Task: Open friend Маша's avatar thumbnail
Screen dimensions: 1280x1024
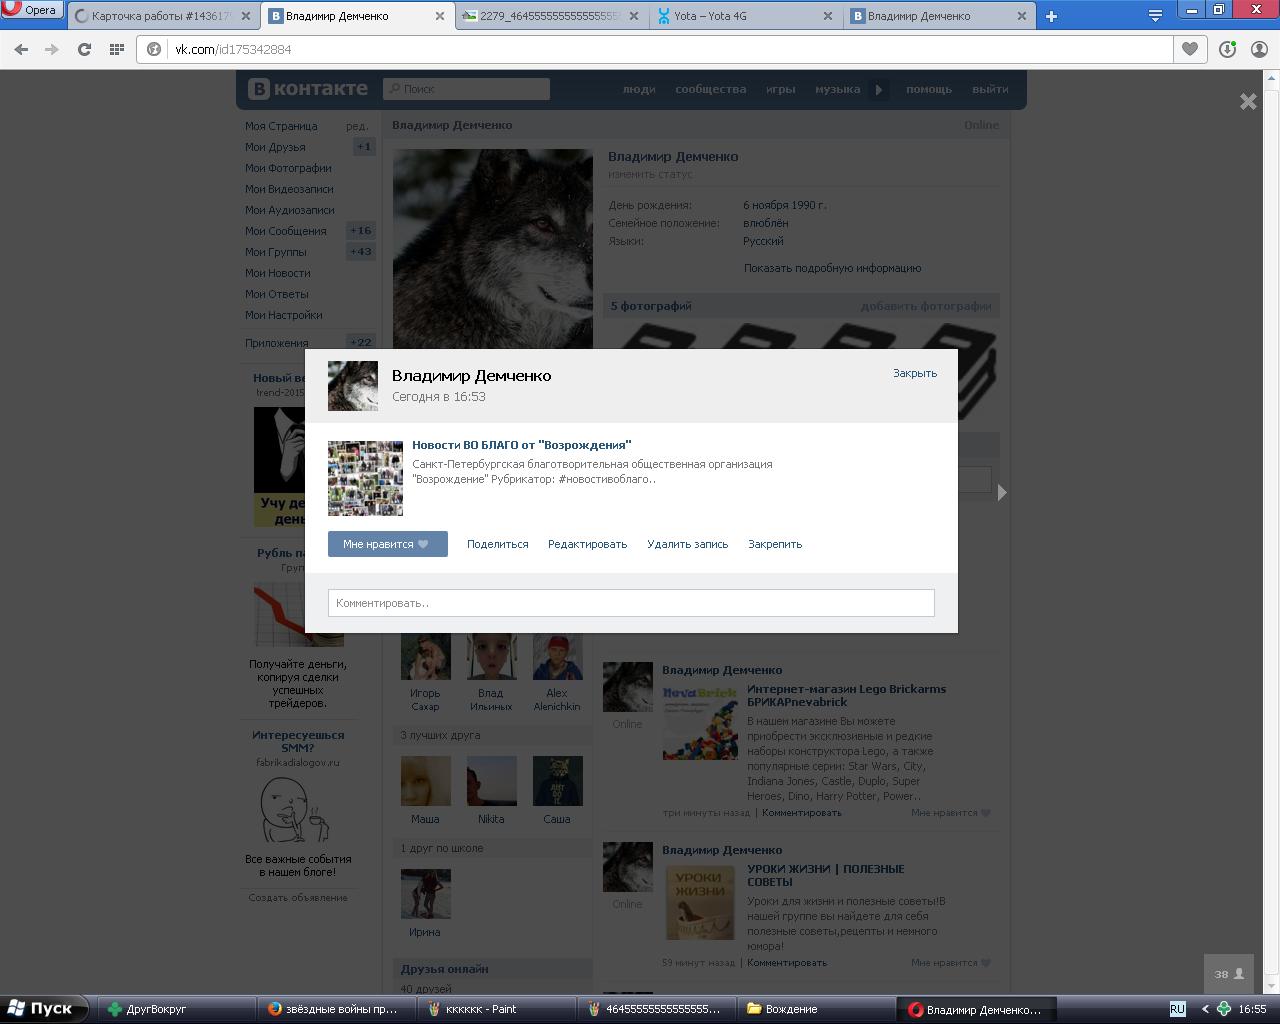Action: tap(425, 781)
